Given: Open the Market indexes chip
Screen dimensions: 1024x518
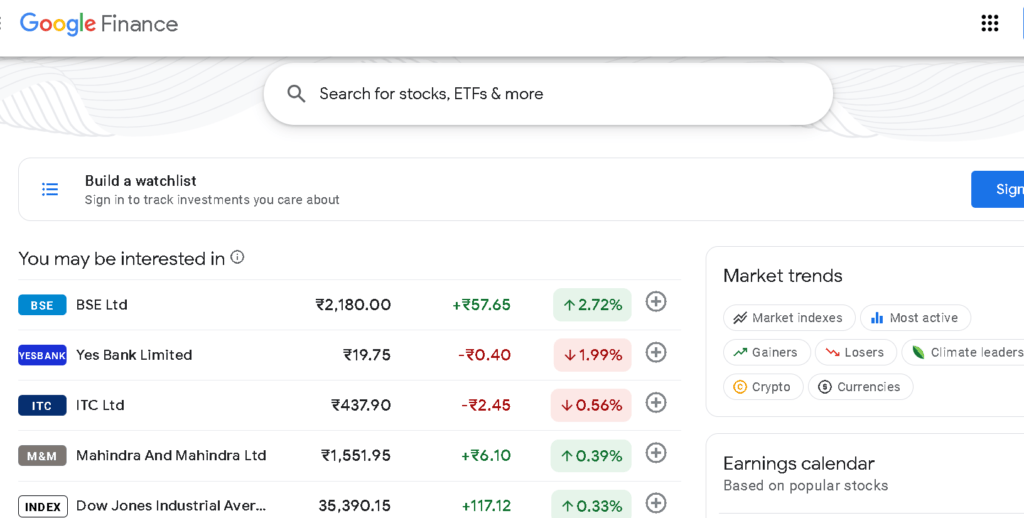Looking at the screenshot, I should [x=789, y=318].
